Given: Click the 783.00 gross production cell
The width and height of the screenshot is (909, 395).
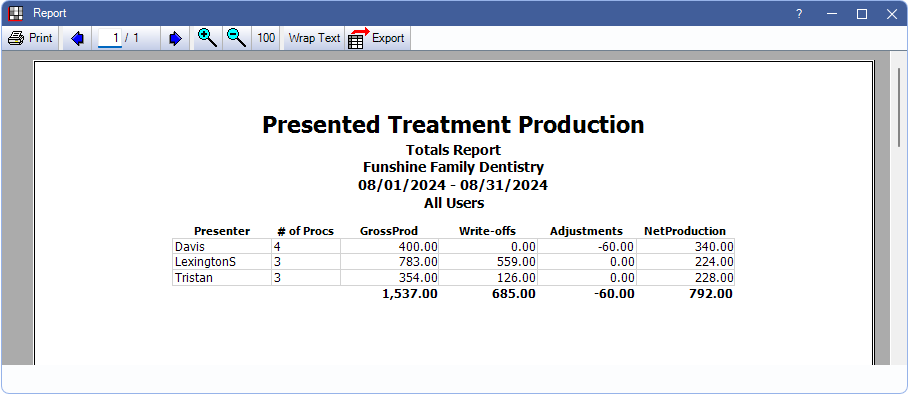Looking at the screenshot, I should pos(390,262).
